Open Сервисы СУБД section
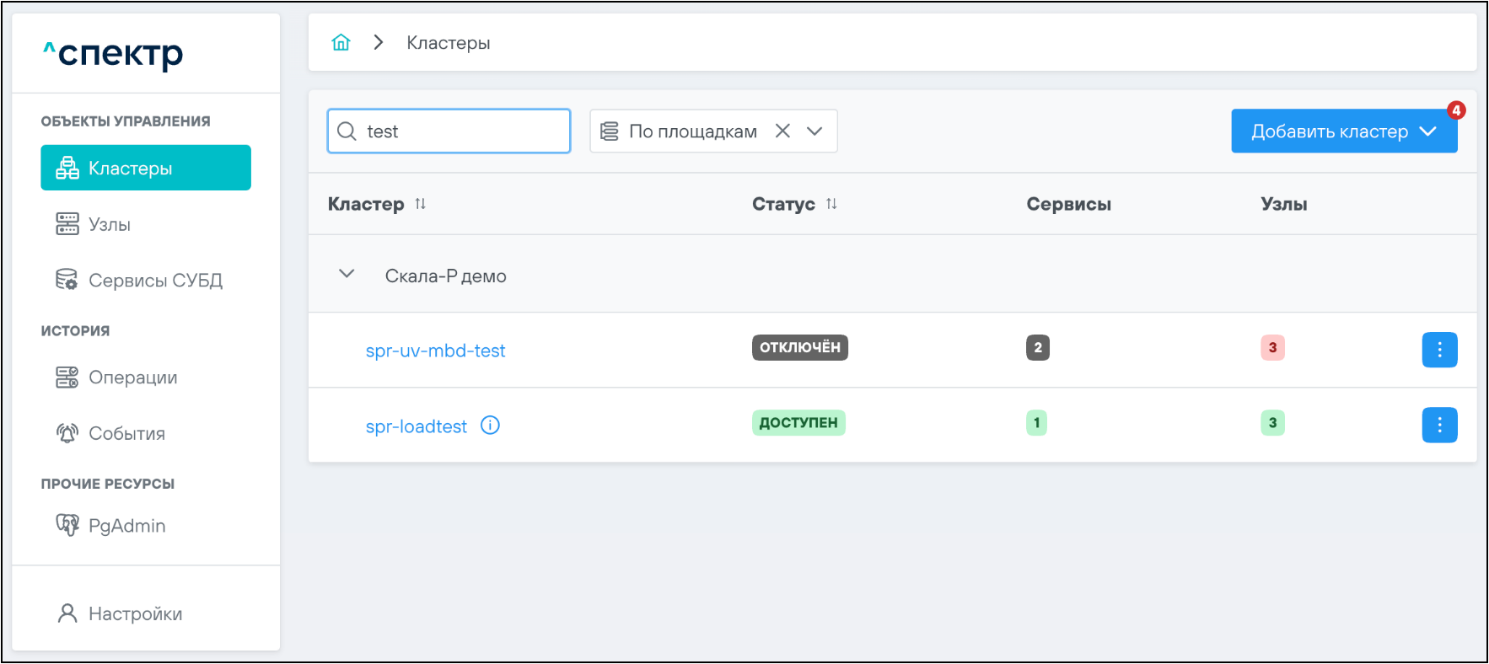The height and width of the screenshot is (664, 1489). click(154, 281)
